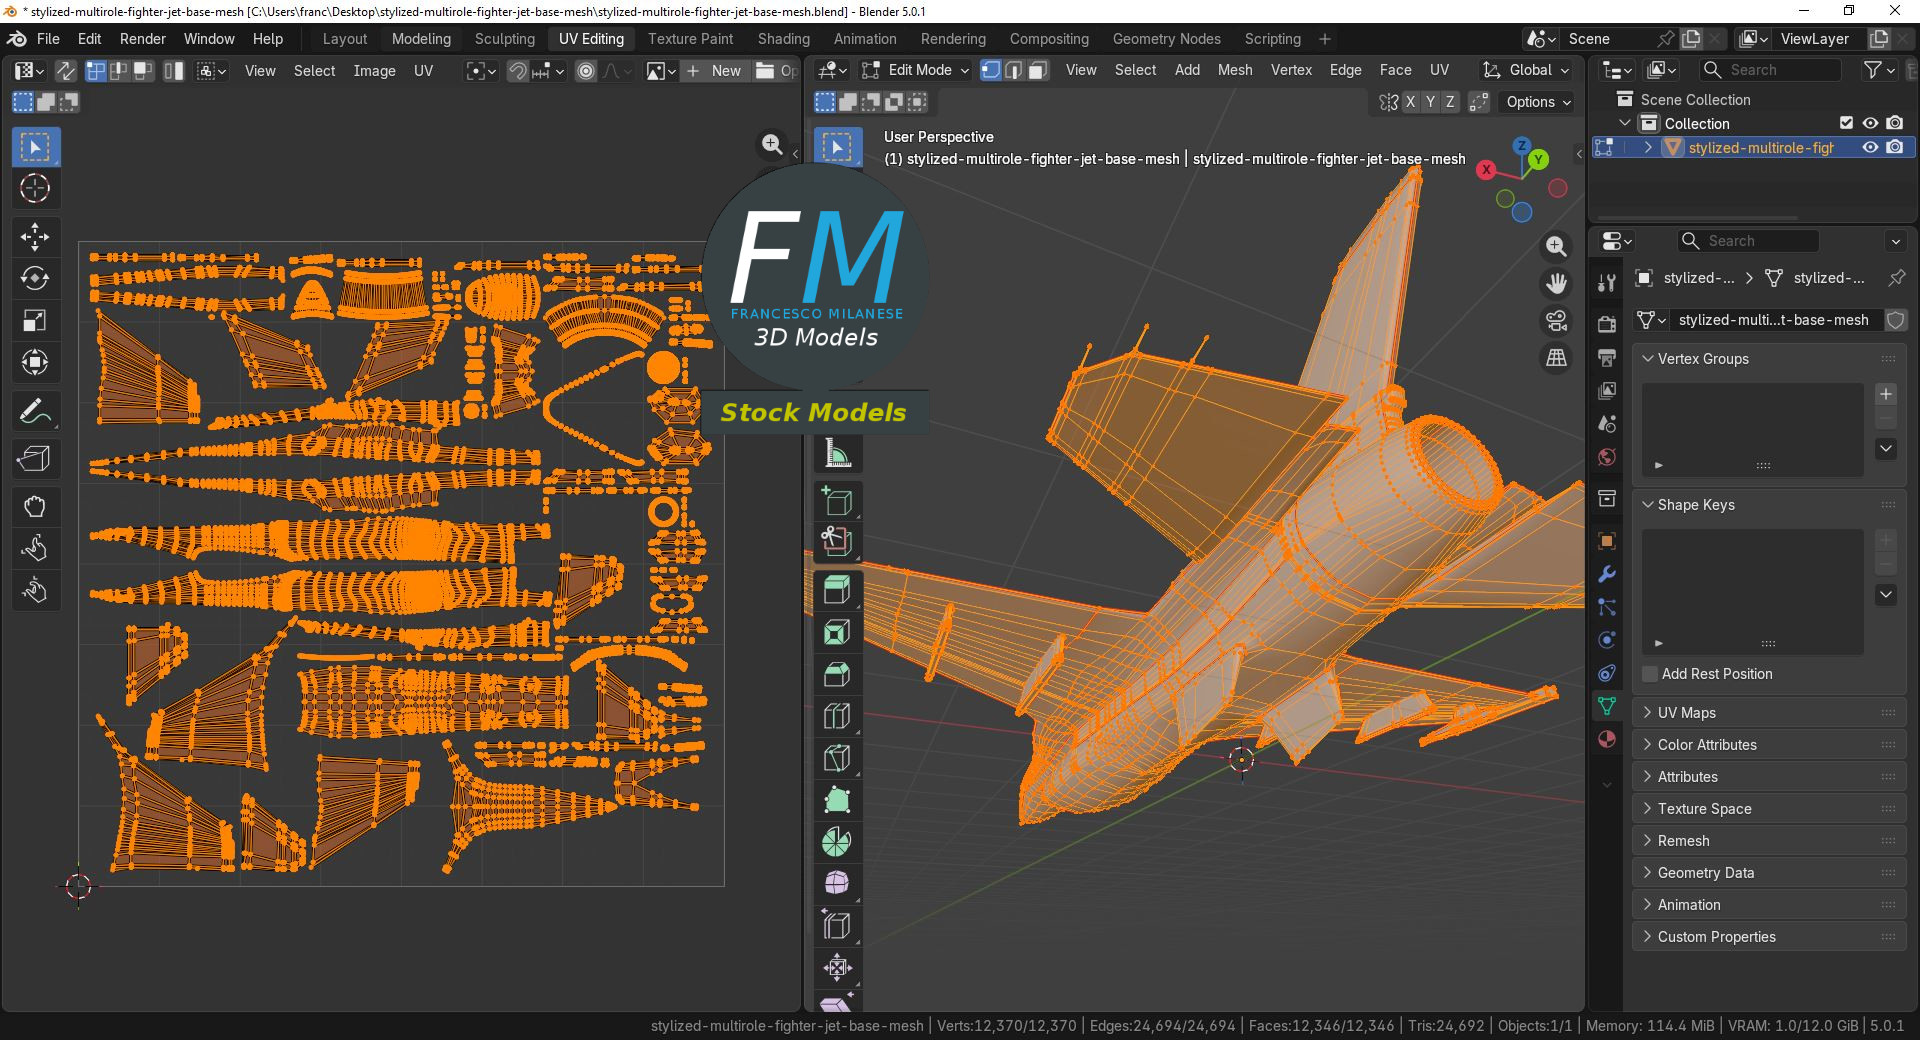The width and height of the screenshot is (1920, 1040).
Task: Activate the Bevel tool
Action: coord(837,674)
